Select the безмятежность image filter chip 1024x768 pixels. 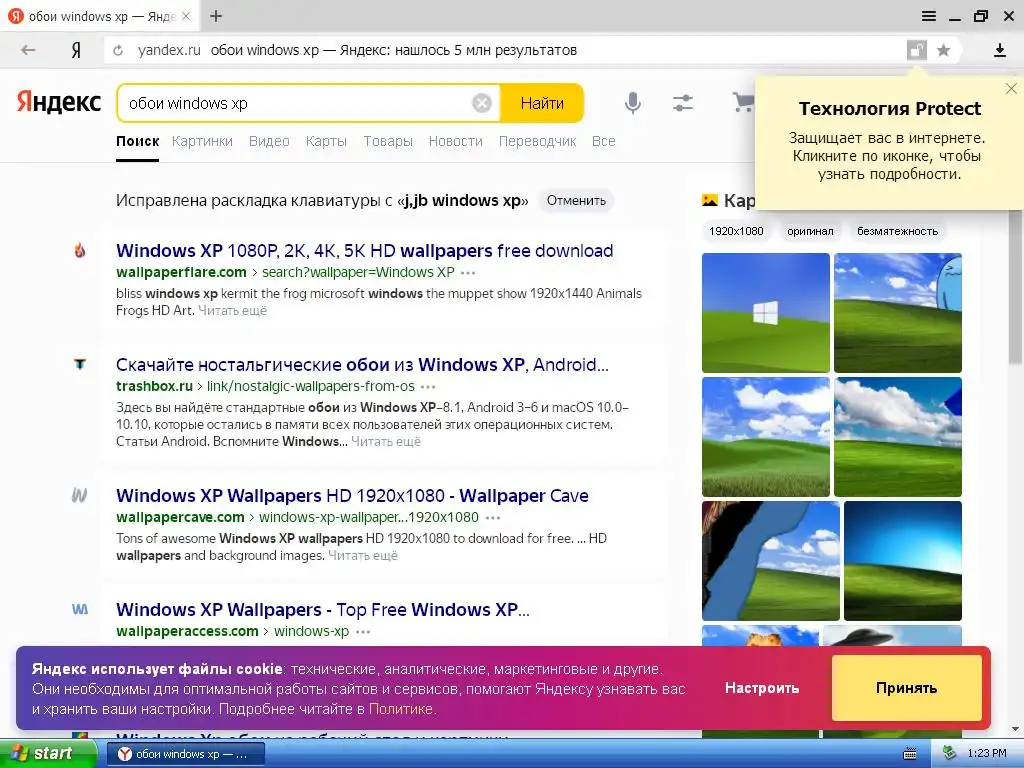click(x=897, y=231)
